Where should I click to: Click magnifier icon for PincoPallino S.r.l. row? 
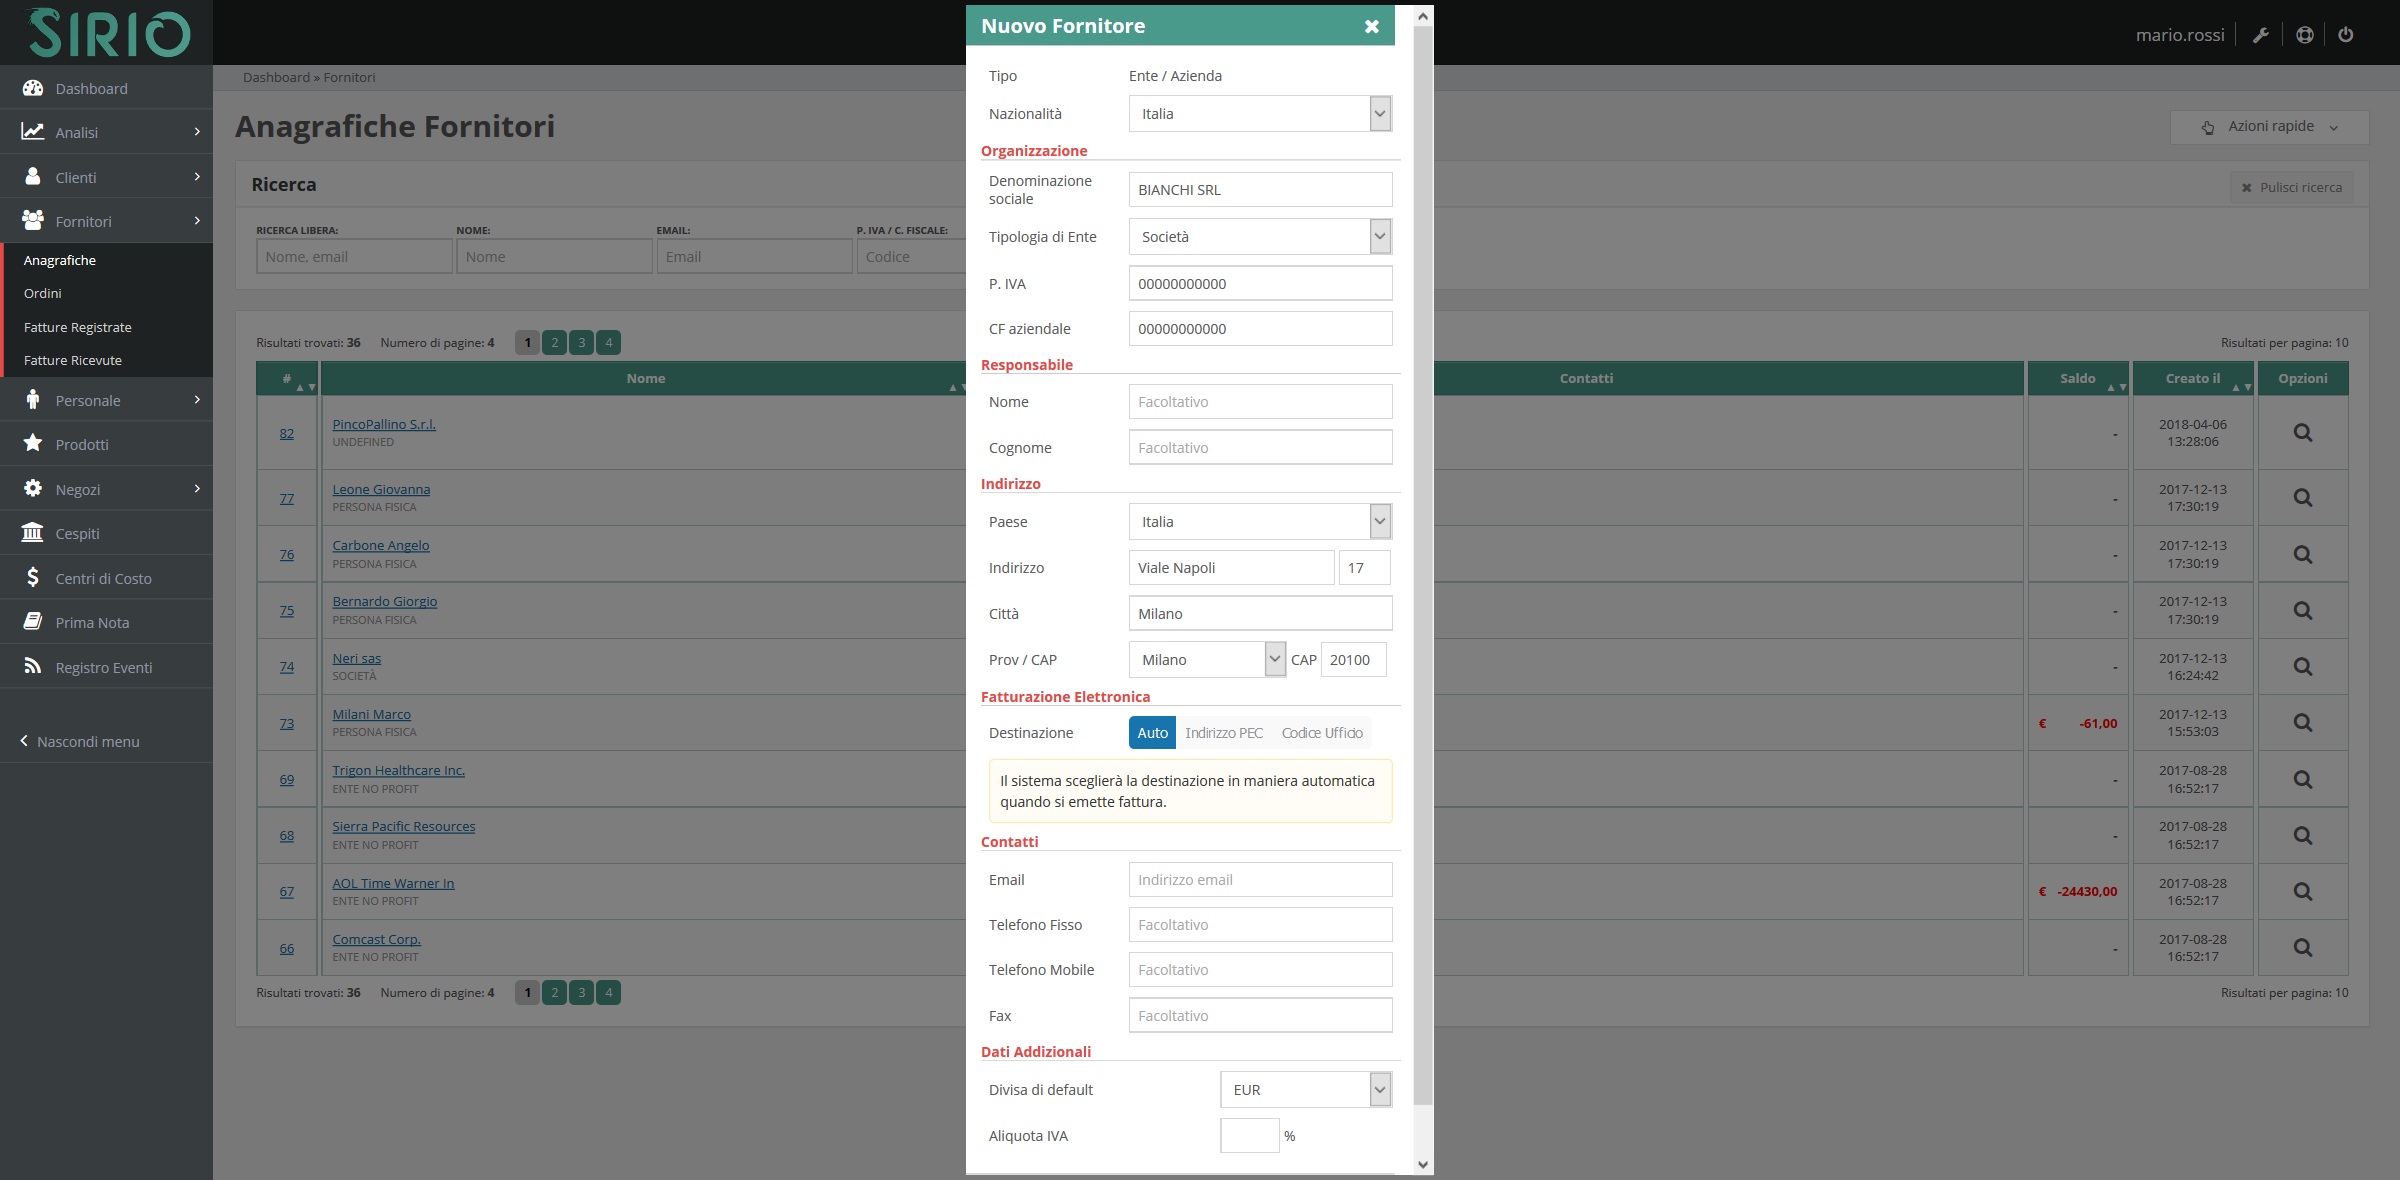click(2302, 433)
